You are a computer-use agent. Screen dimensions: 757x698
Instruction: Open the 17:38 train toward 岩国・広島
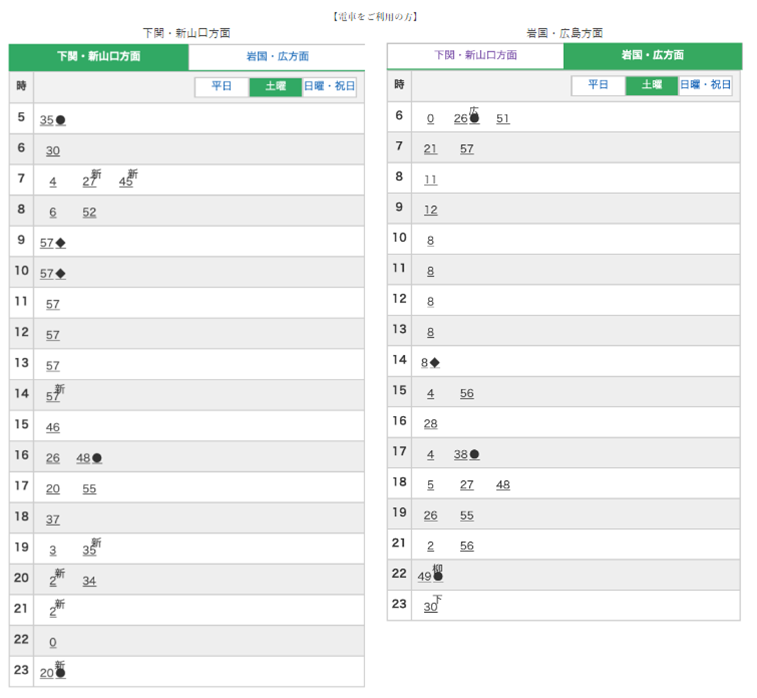coord(461,455)
